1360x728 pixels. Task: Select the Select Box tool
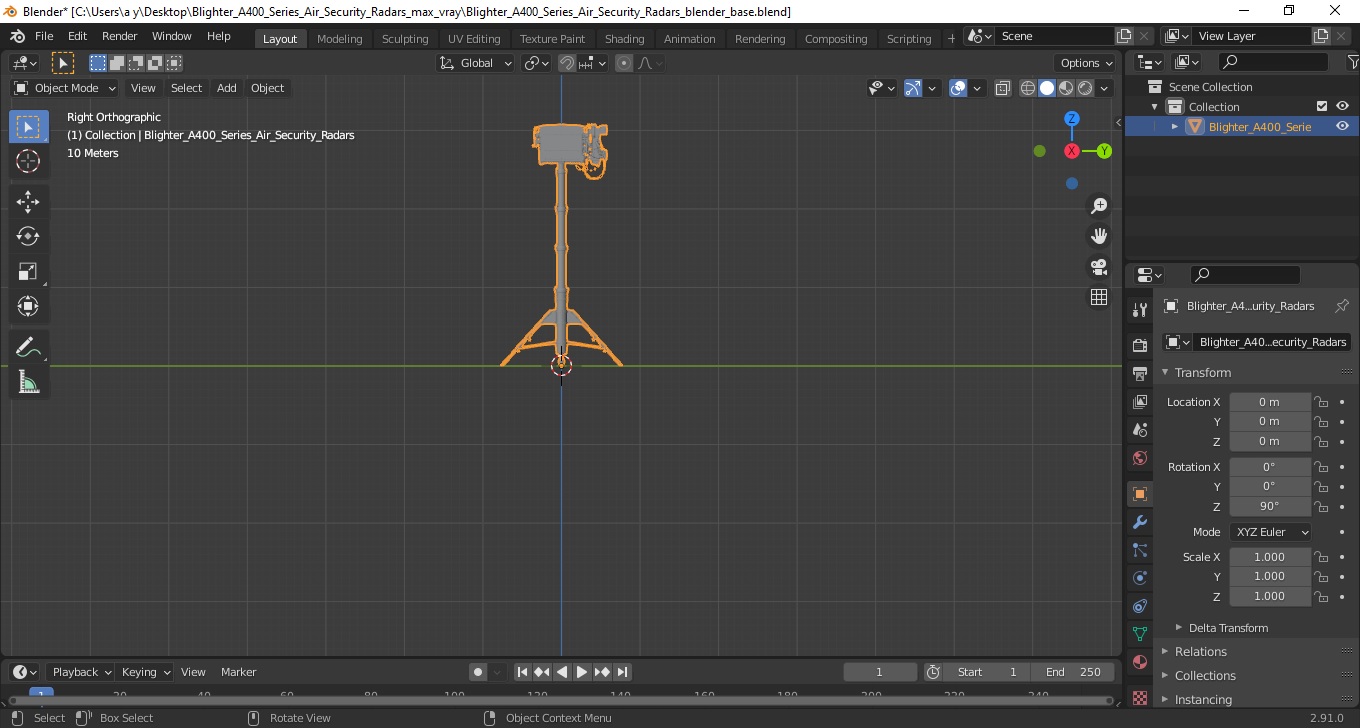click(x=28, y=127)
